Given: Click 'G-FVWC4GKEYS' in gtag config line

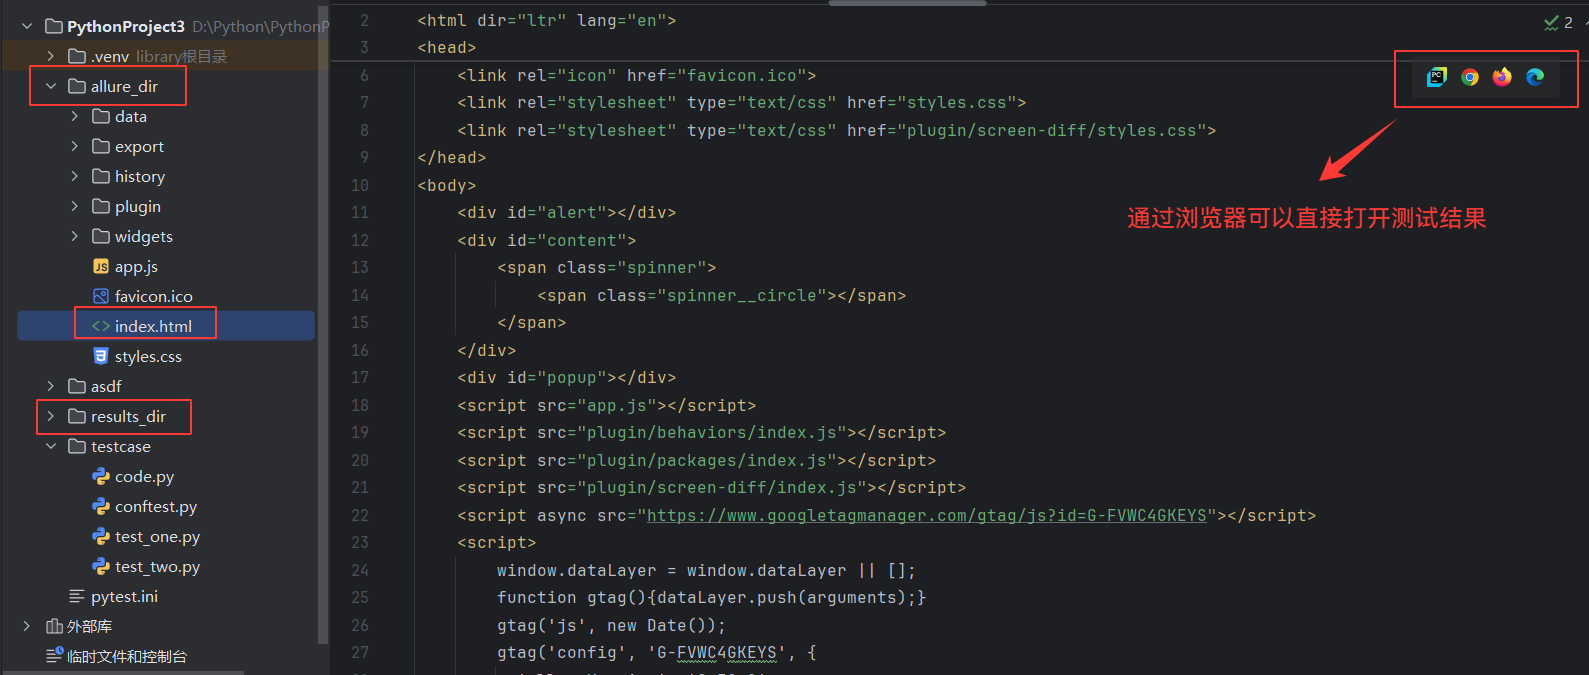Looking at the screenshot, I should tap(717, 652).
